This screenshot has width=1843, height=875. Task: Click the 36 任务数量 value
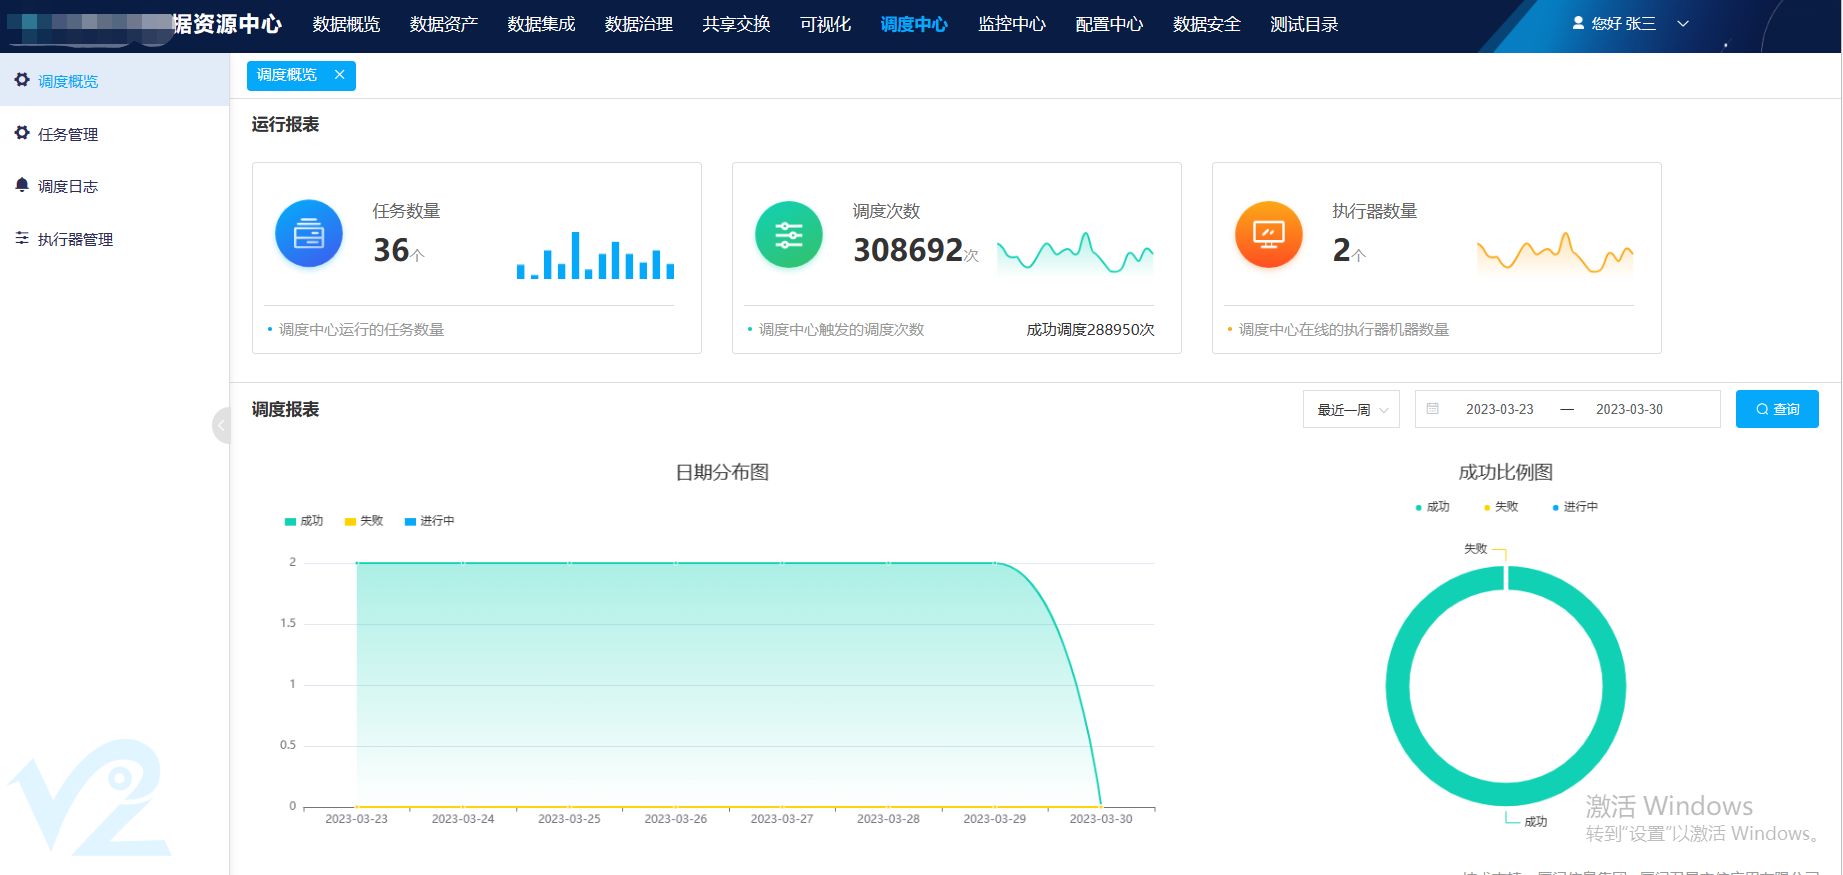tap(391, 250)
